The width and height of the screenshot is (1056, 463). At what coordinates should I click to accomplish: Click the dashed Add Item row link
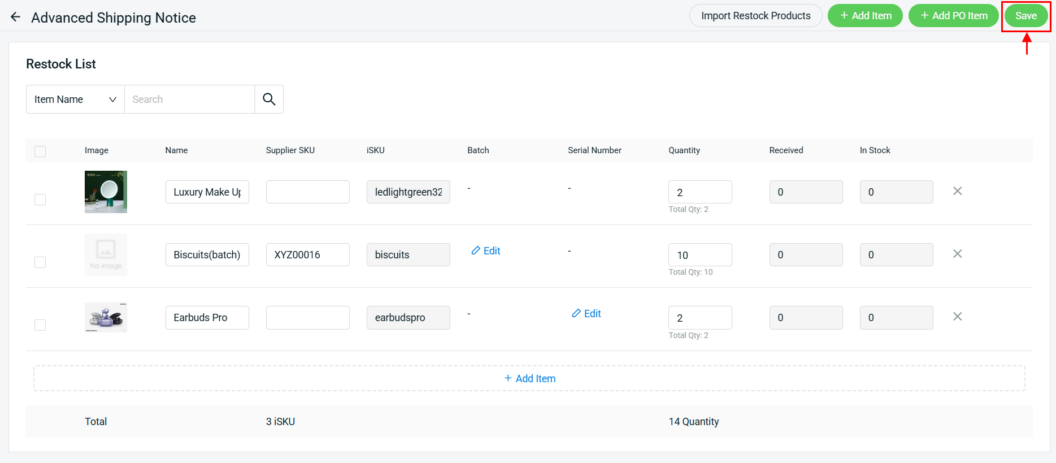[529, 378]
